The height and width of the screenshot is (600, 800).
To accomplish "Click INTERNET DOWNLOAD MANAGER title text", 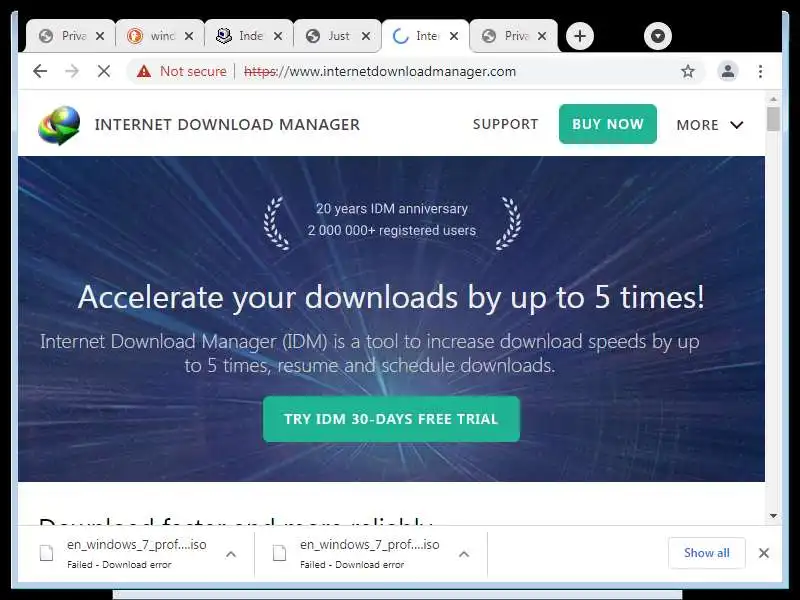I will (x=228, y=124).
